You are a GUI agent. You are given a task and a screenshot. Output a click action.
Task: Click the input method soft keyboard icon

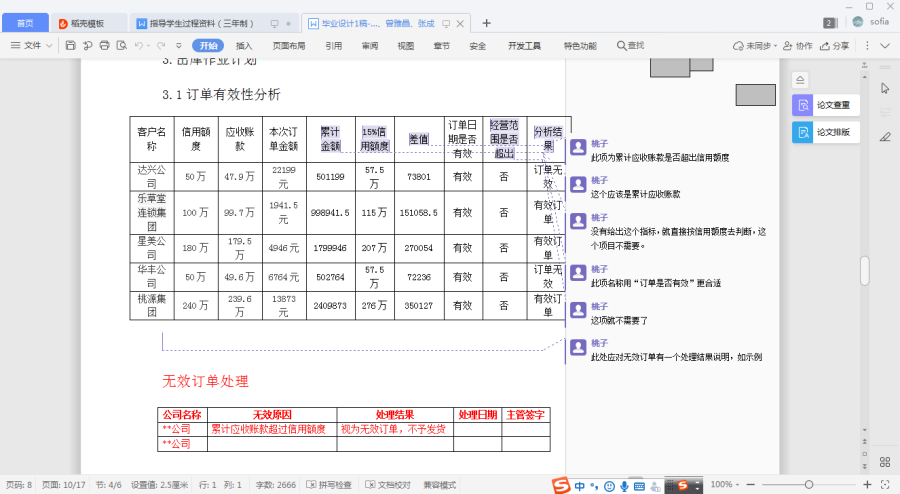coord(639,486)
